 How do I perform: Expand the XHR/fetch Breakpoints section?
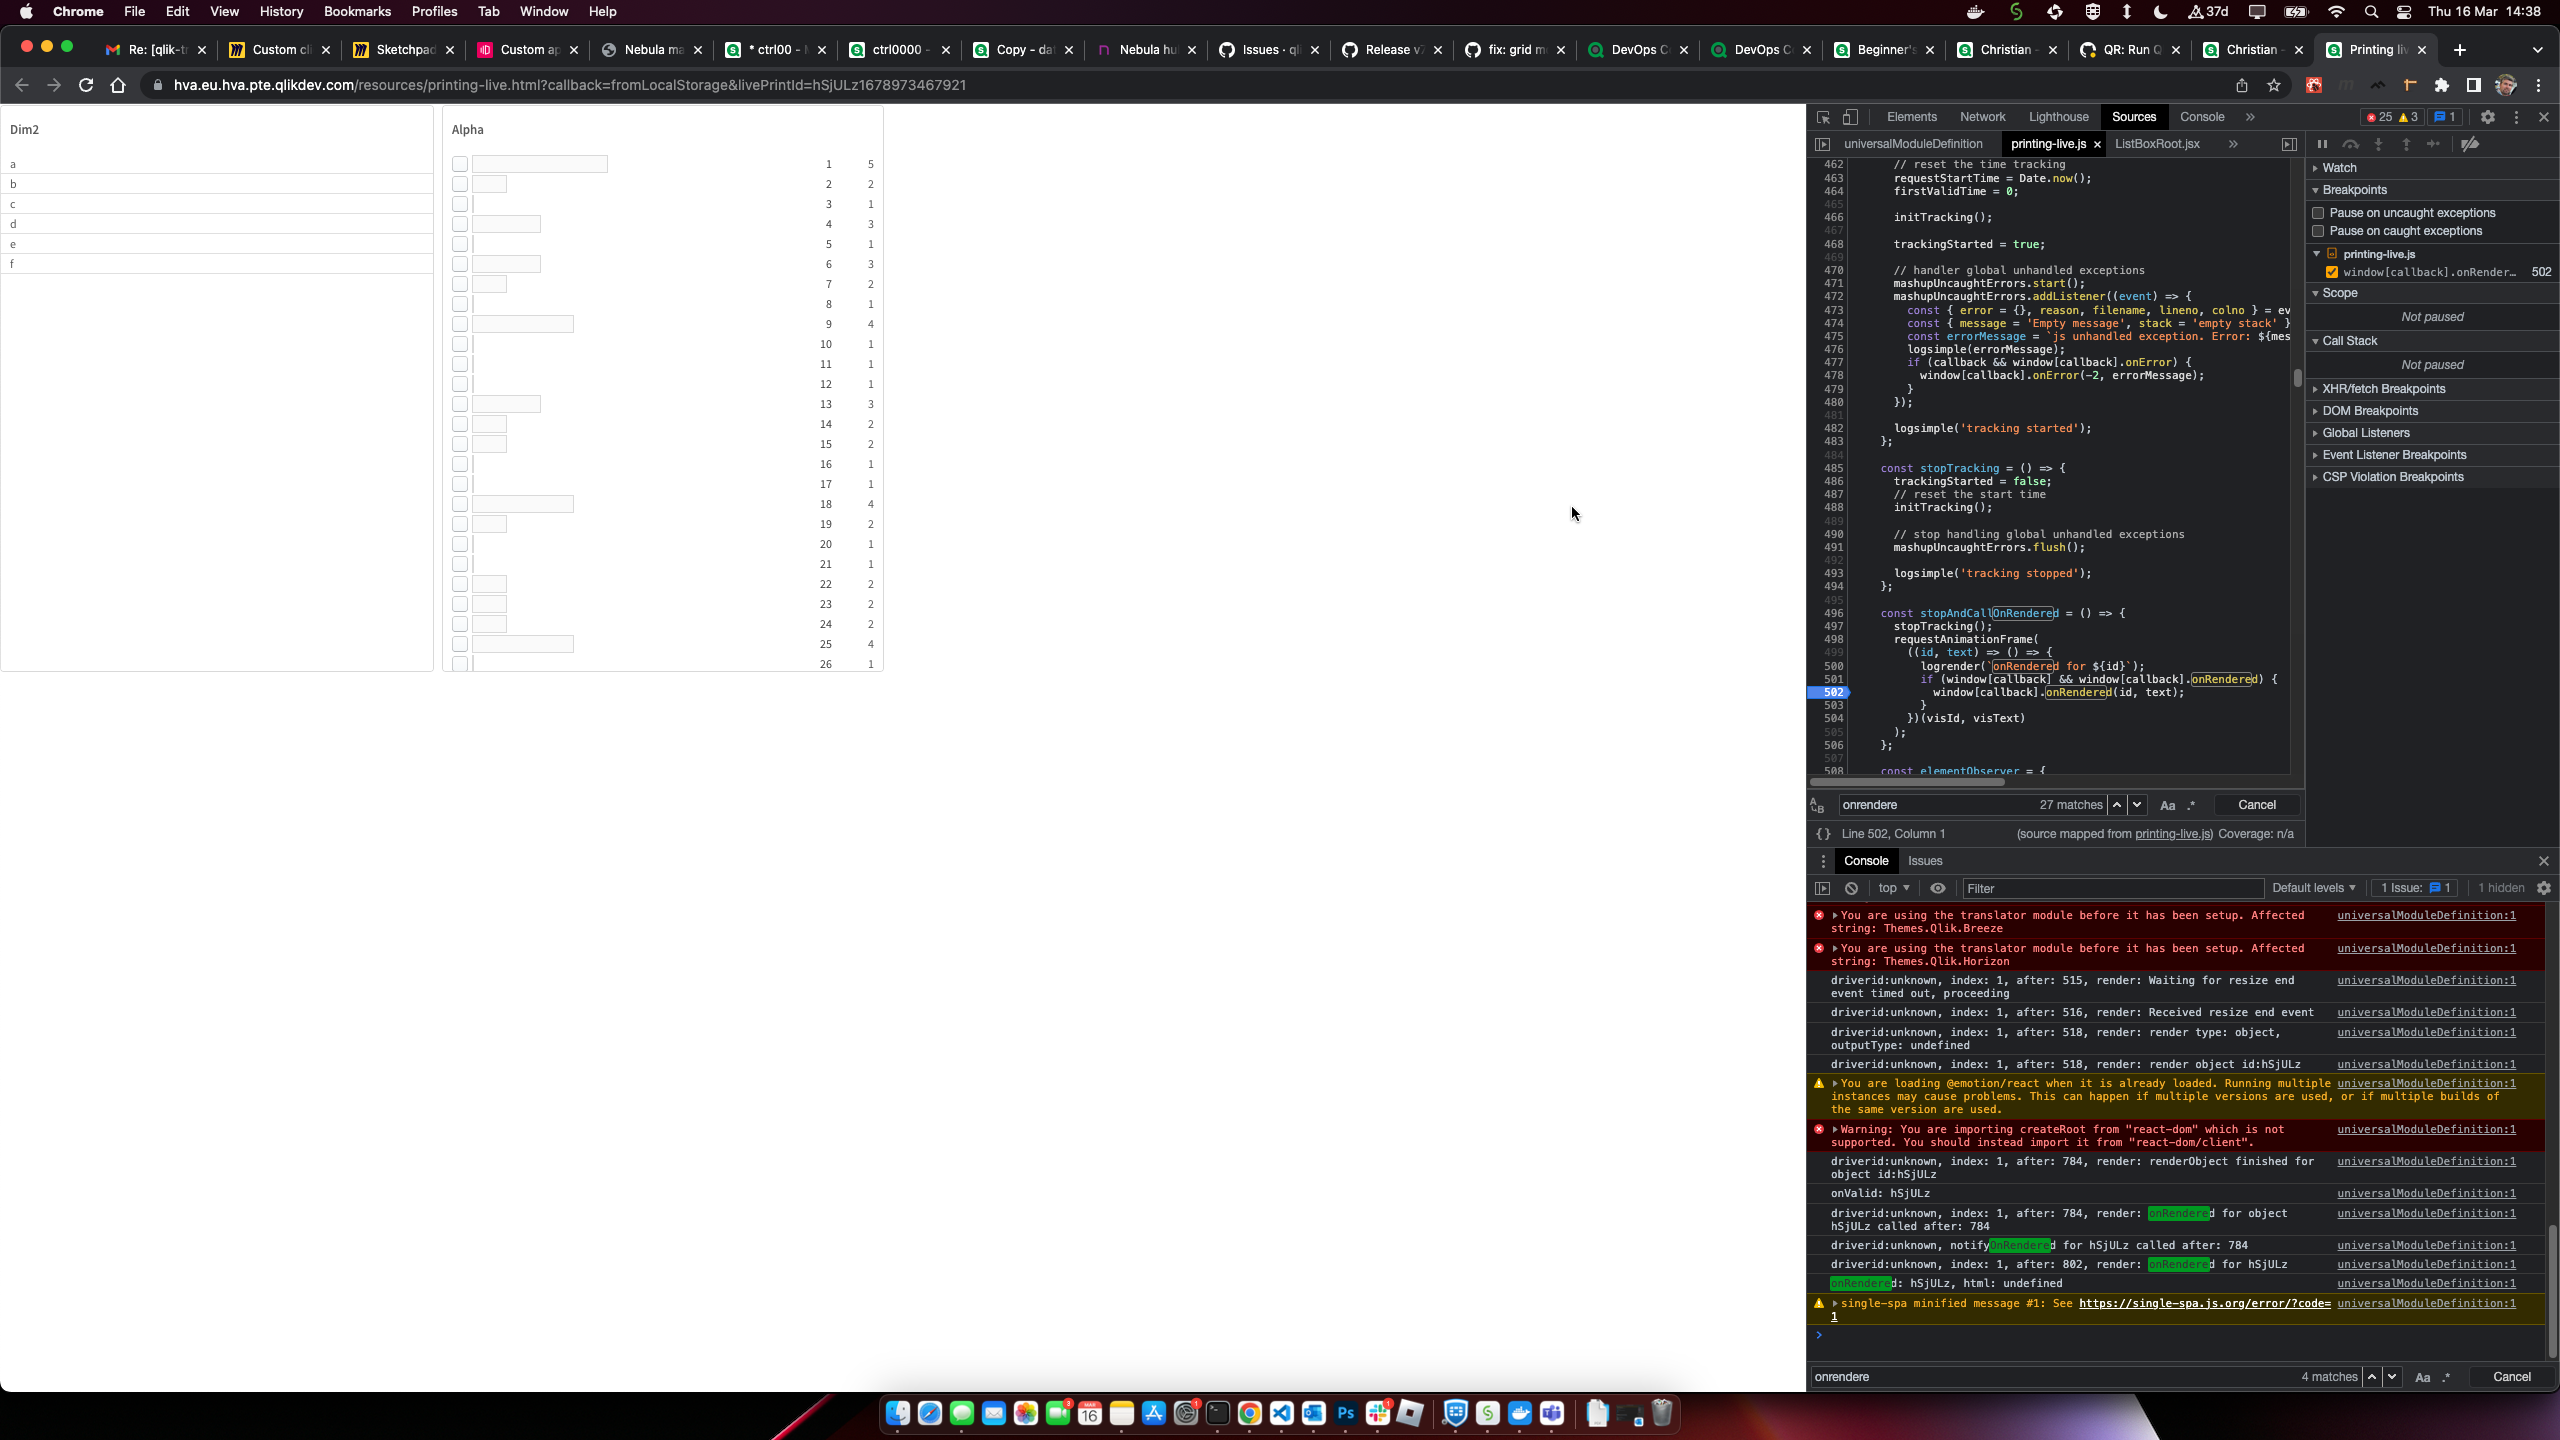pos(2317,389)
